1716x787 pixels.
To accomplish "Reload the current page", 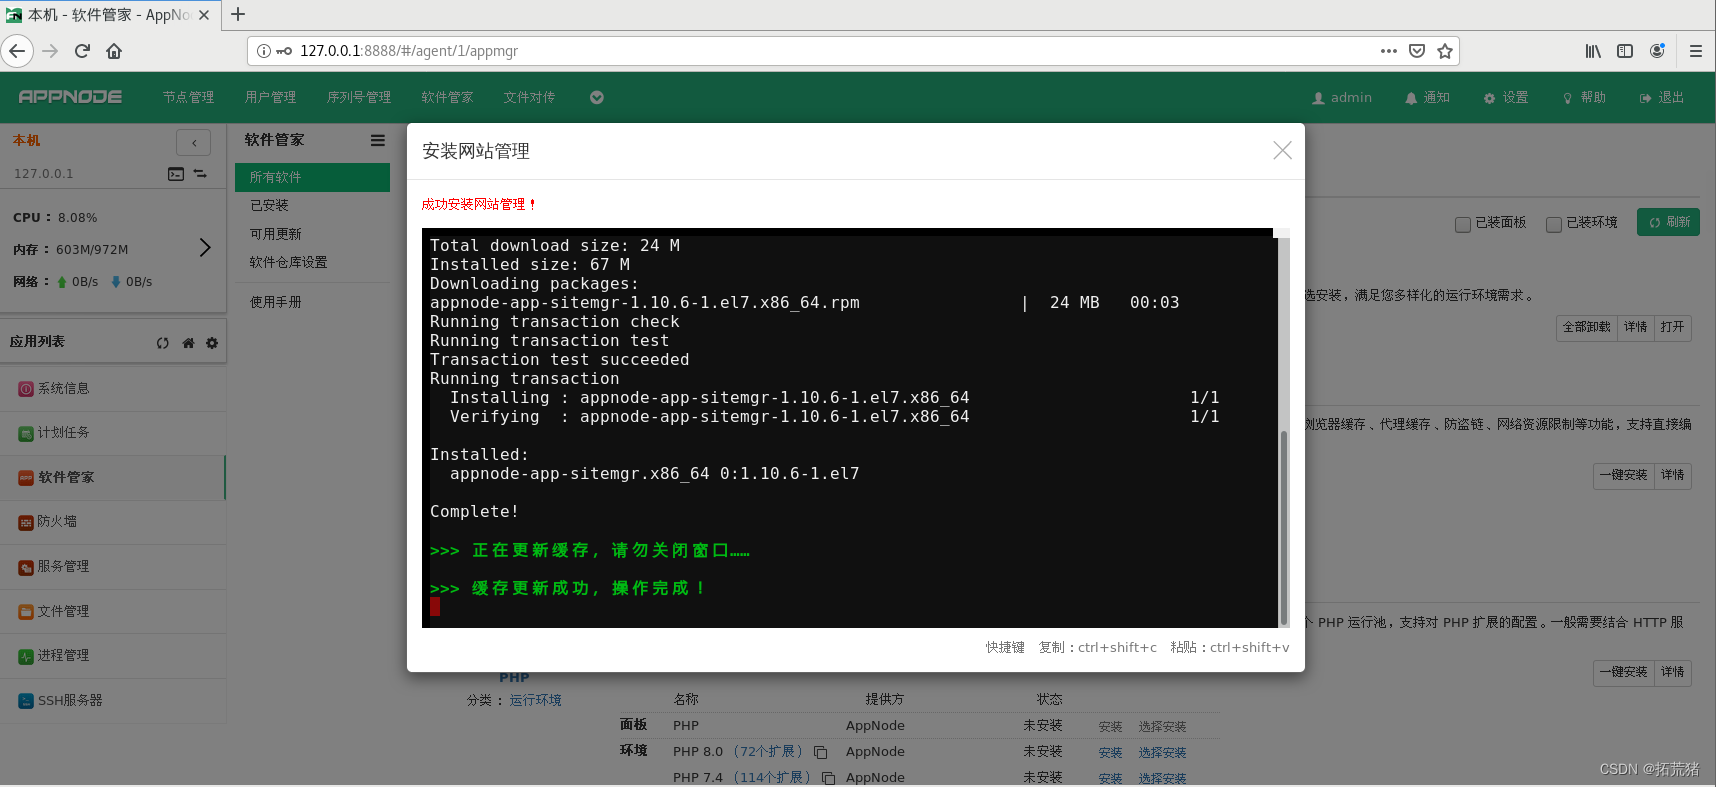I will pos(82,51).
